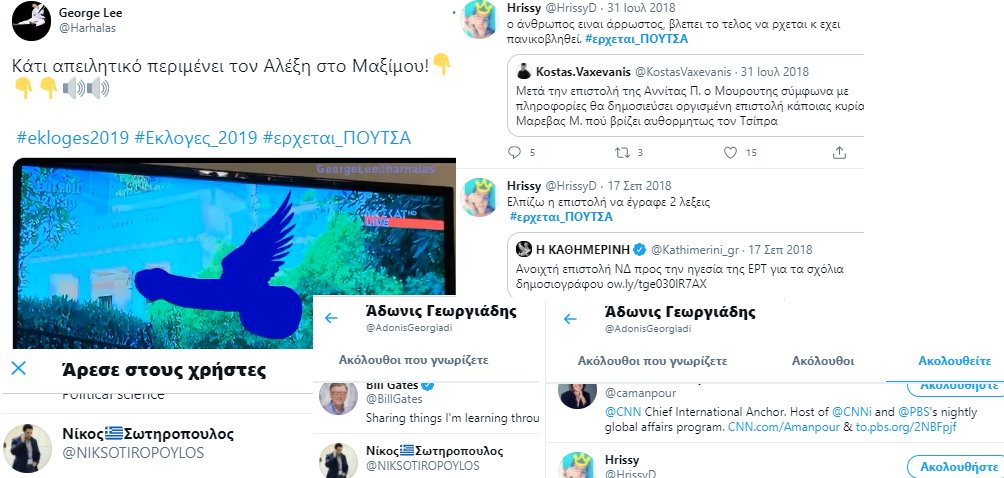Open the share icon under Hrissy's tweet
Viewport: 1004px width, 478px height.
pos(839,152)
